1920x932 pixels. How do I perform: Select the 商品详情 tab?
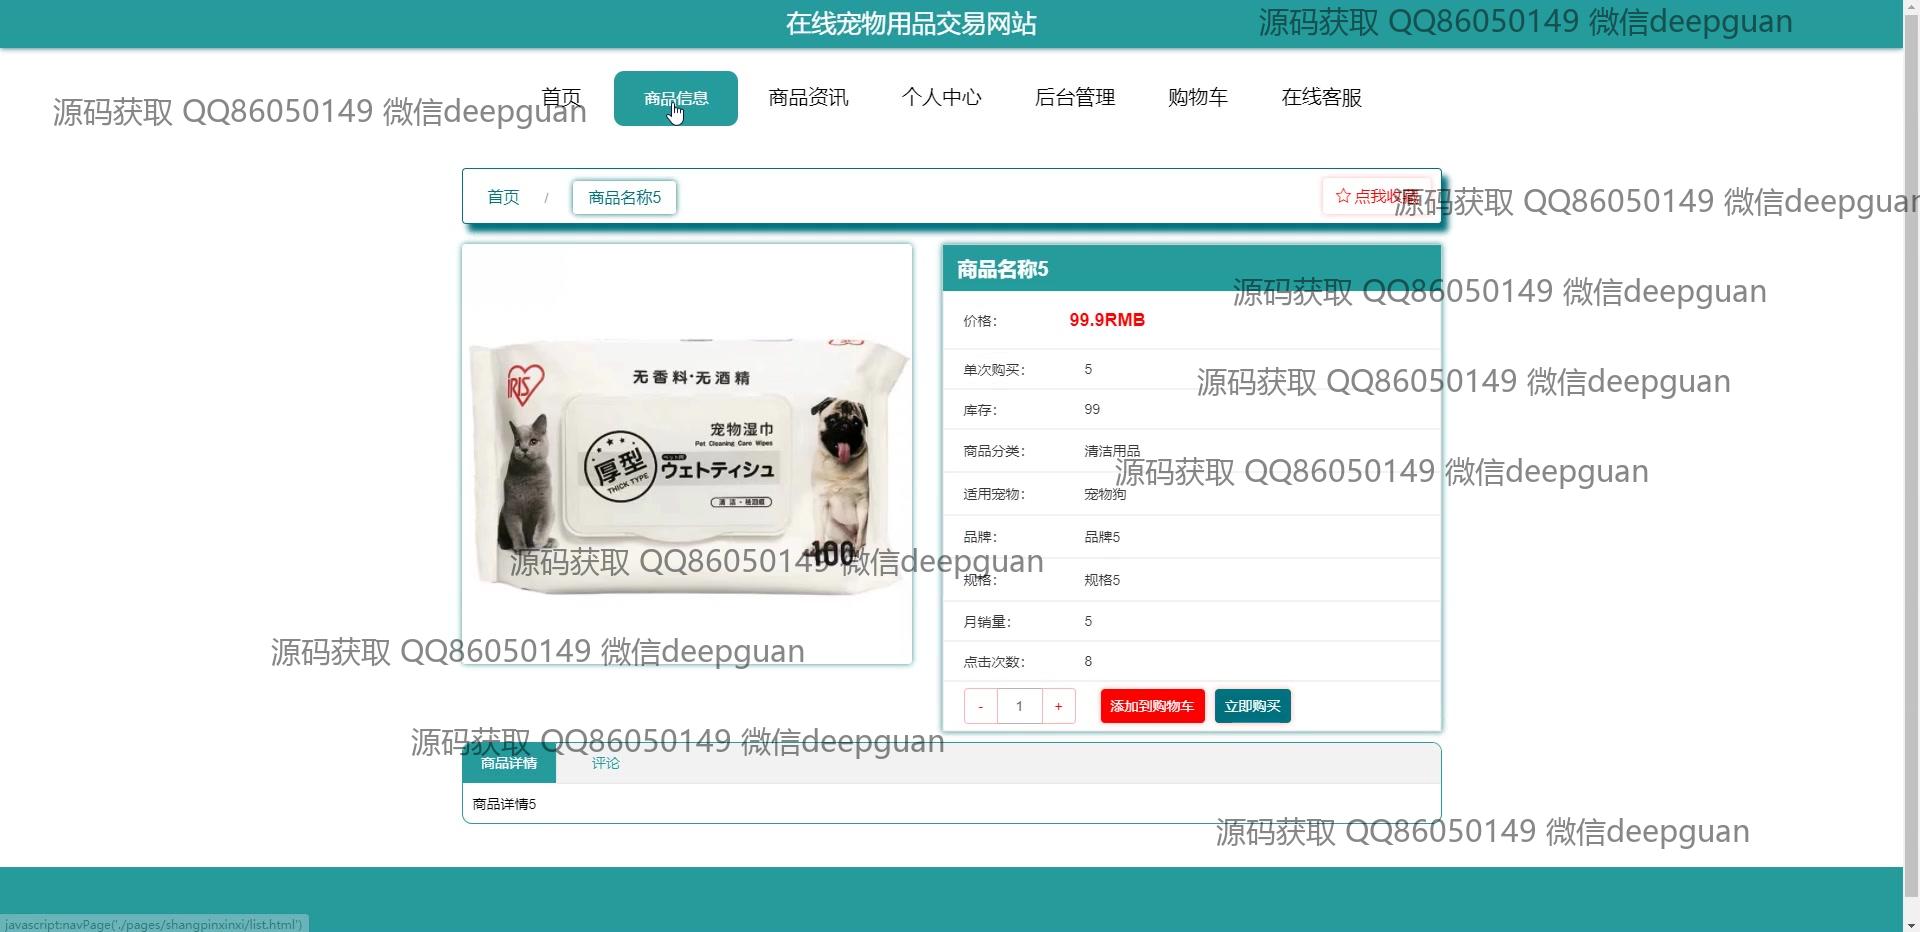coord(509,763)
